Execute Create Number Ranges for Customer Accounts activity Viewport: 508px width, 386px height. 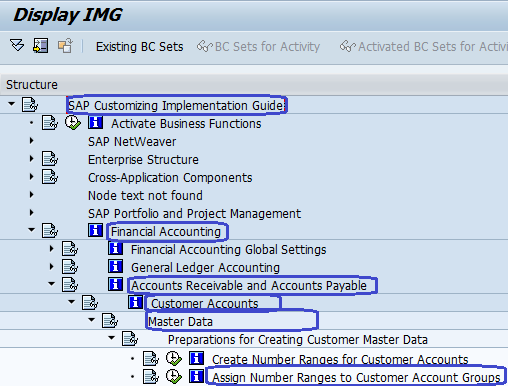click(x=174, y=359)
